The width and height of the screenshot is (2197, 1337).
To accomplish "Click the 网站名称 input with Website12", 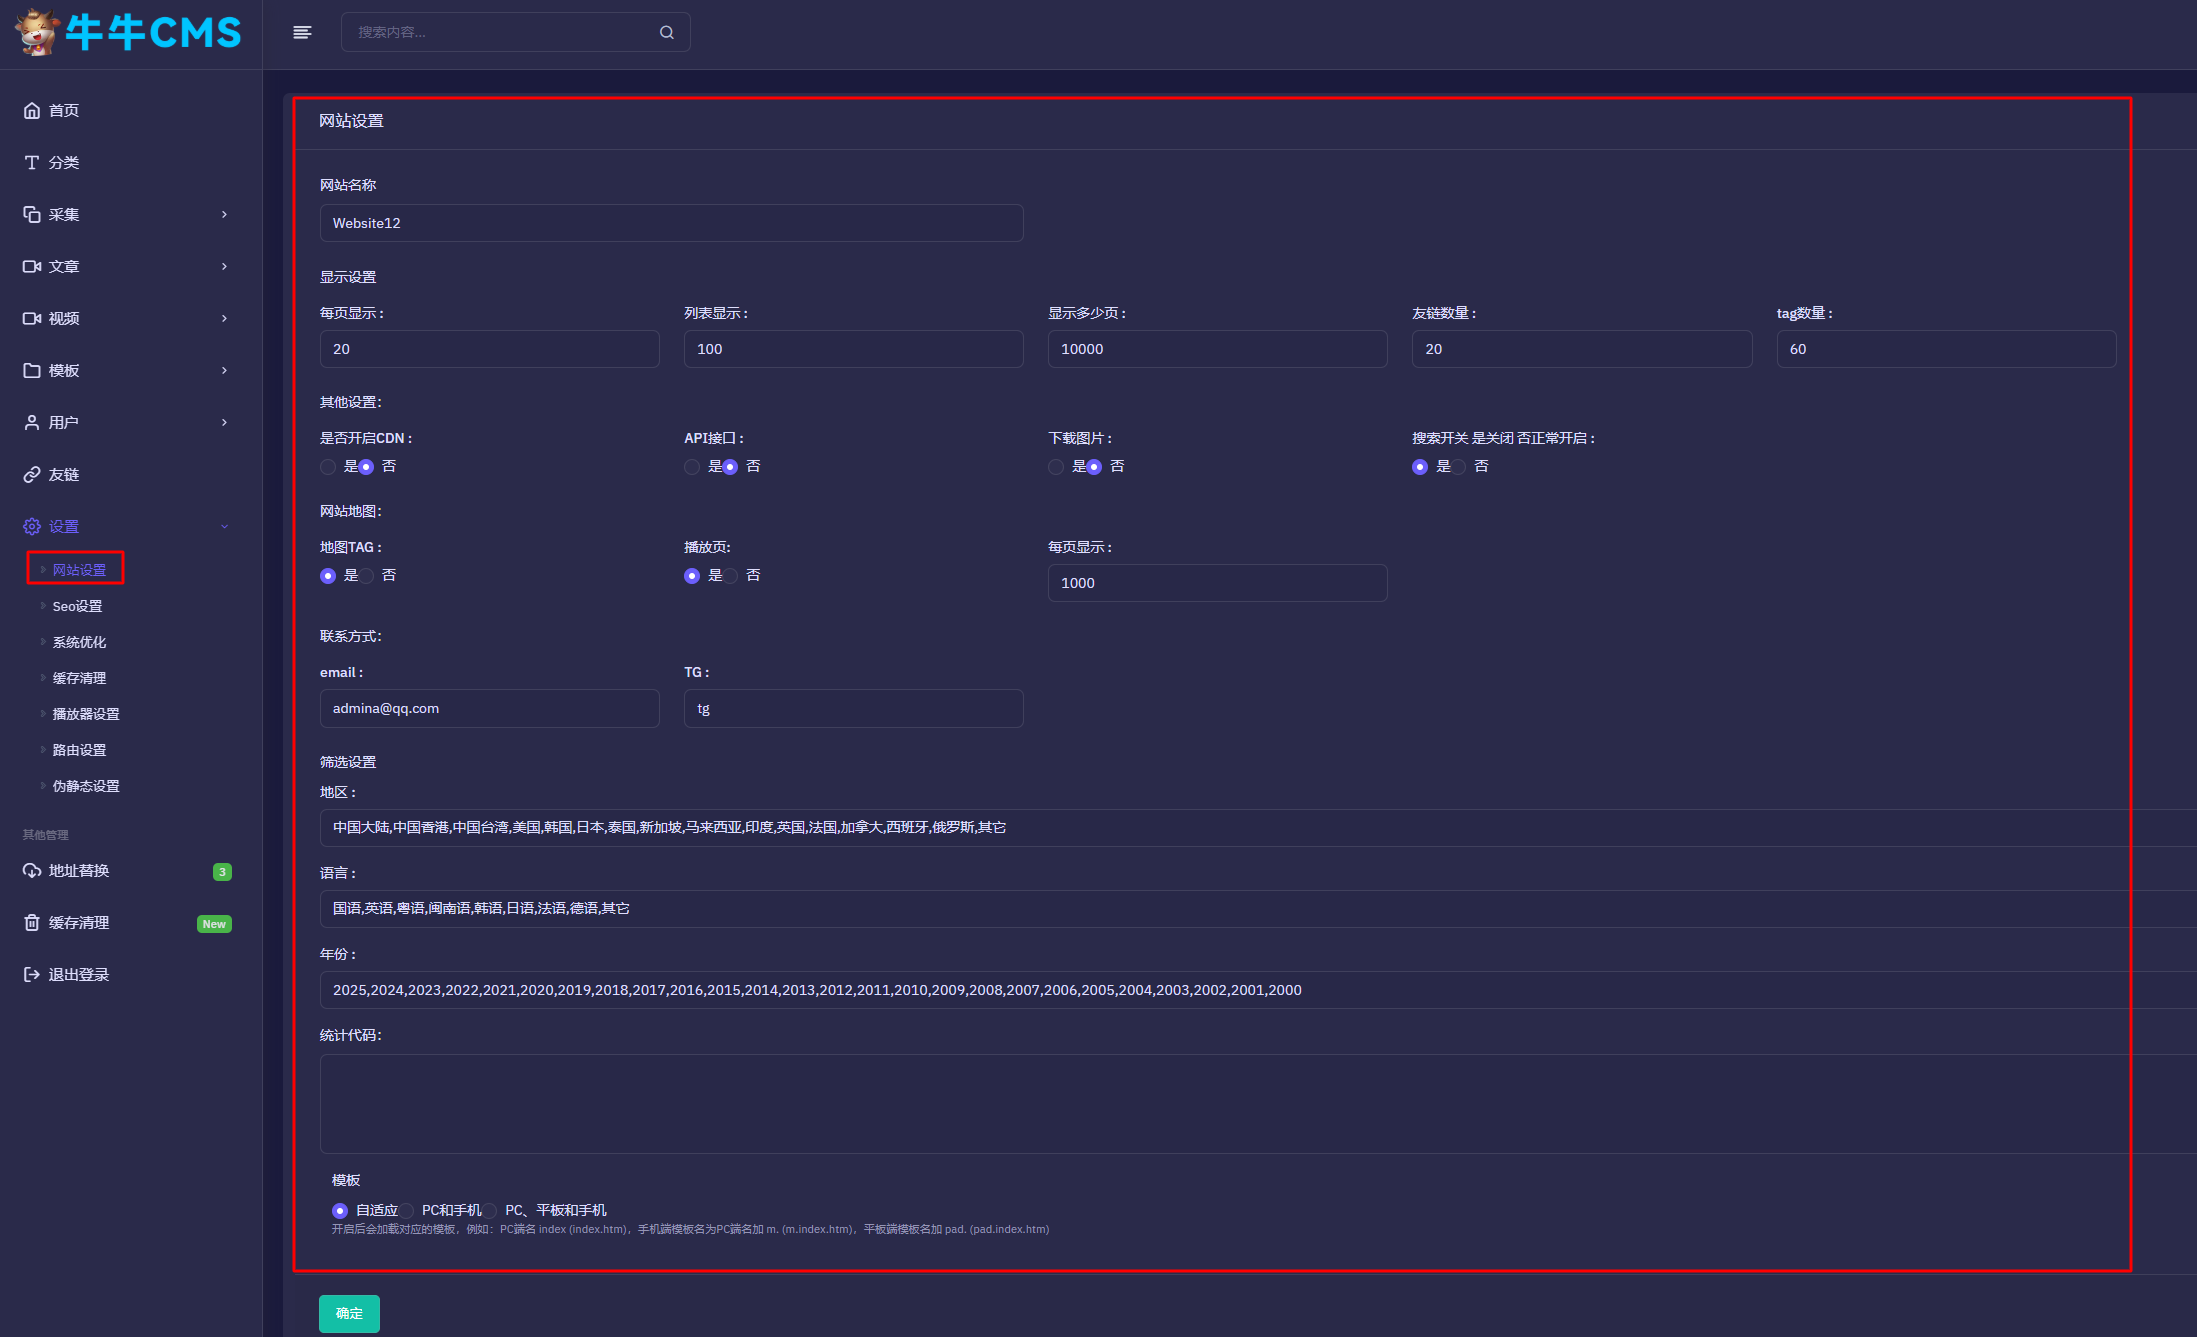I will tap(671, 223).
